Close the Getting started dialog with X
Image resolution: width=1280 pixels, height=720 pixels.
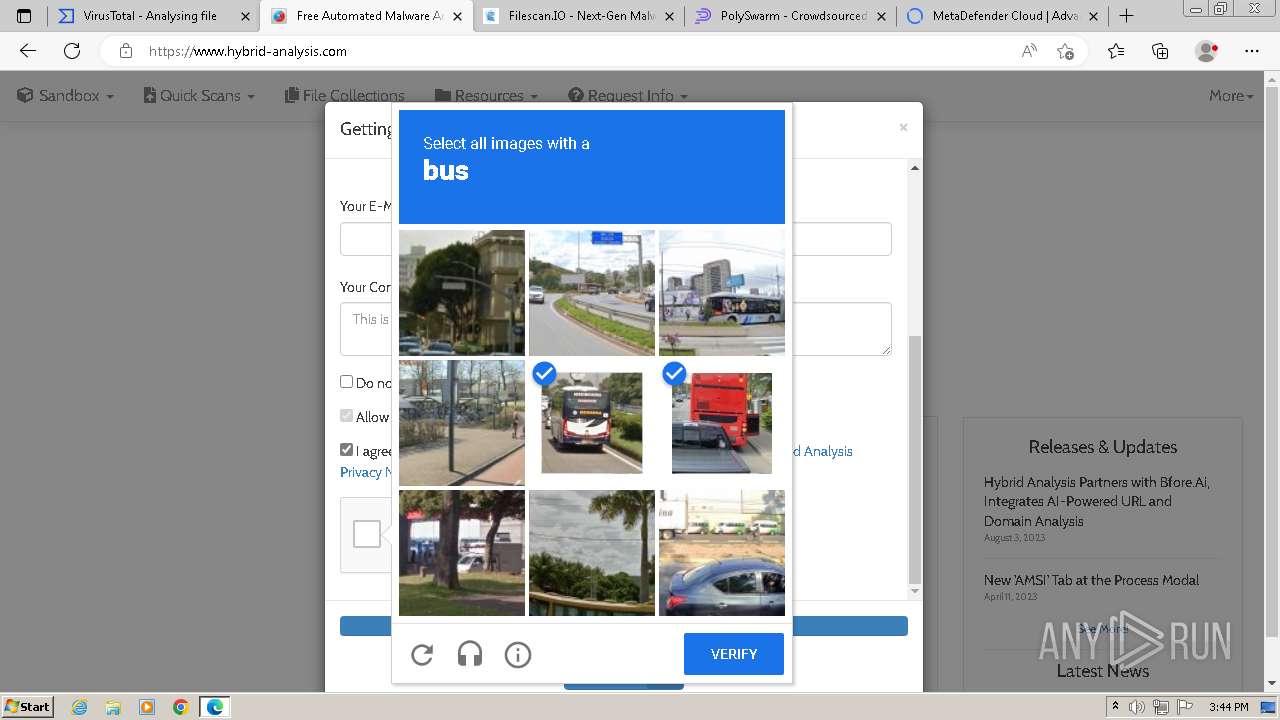pos(903,127)
